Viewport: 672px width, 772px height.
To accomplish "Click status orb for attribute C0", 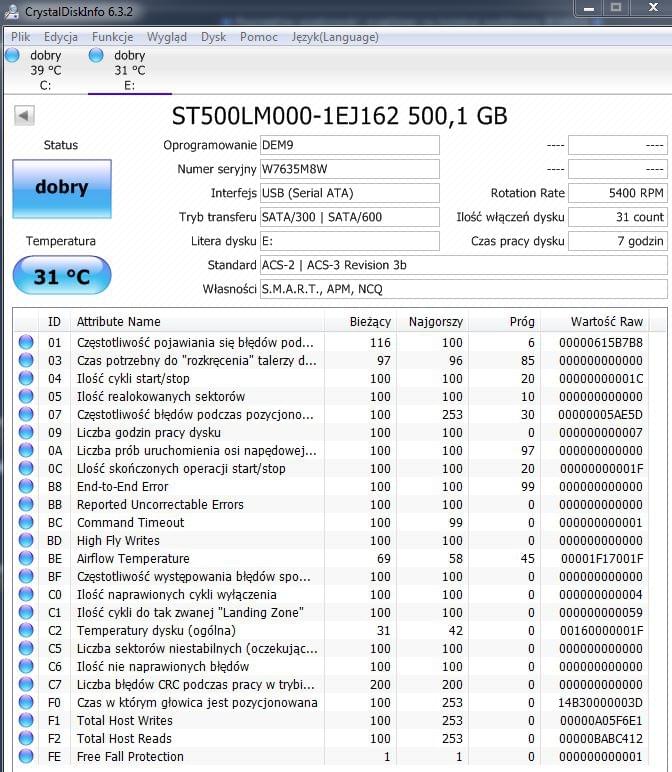I will click(26, 594).
